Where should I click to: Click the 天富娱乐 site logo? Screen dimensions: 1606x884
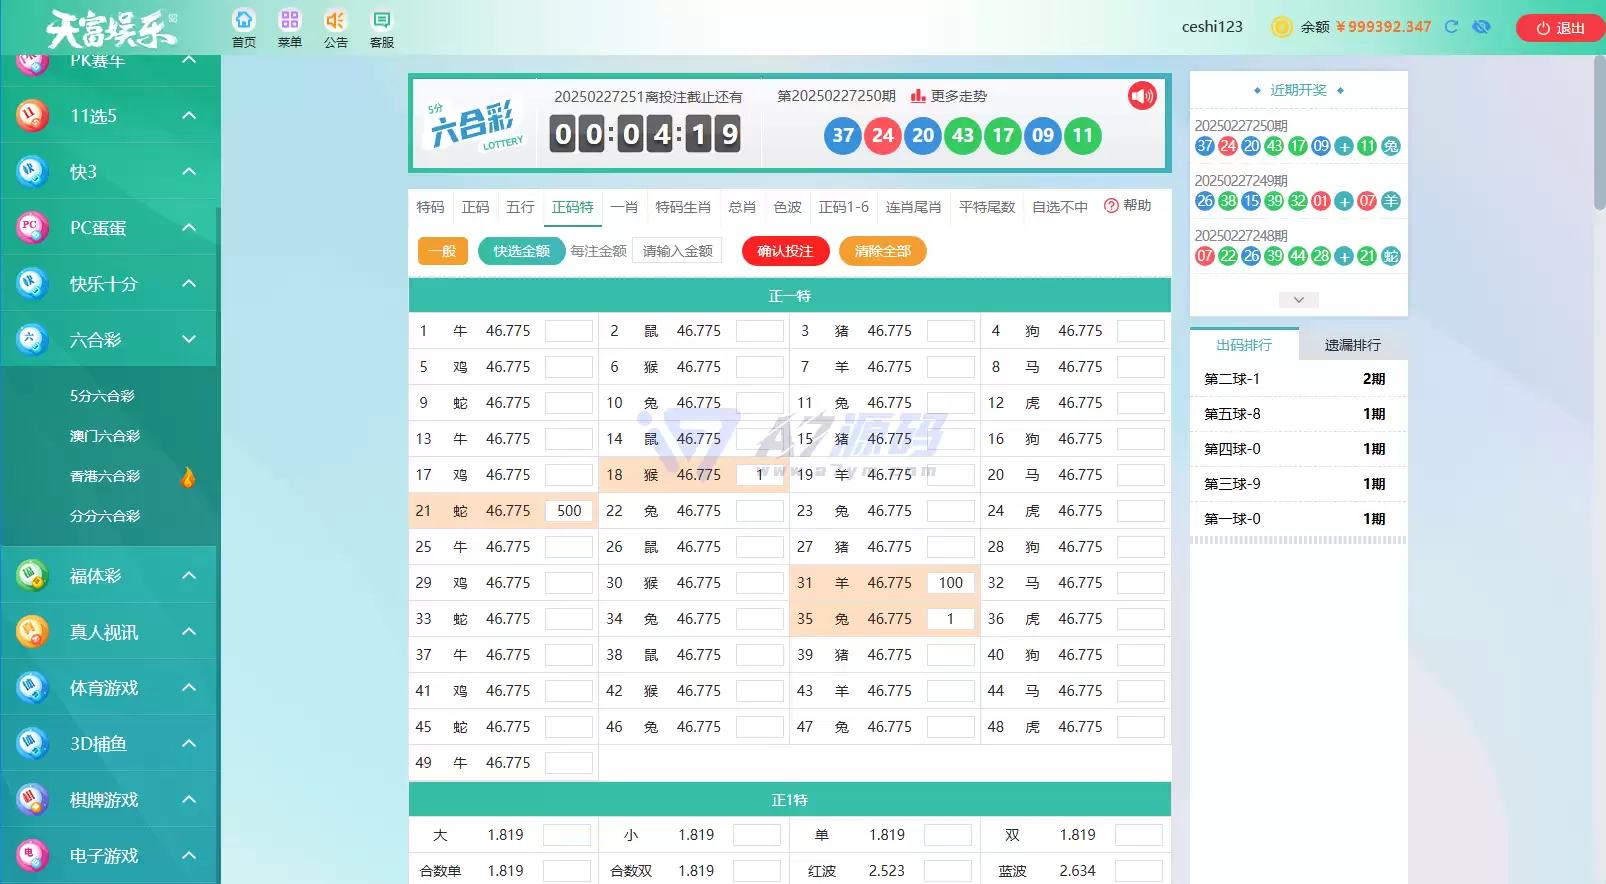coord(112,29)
